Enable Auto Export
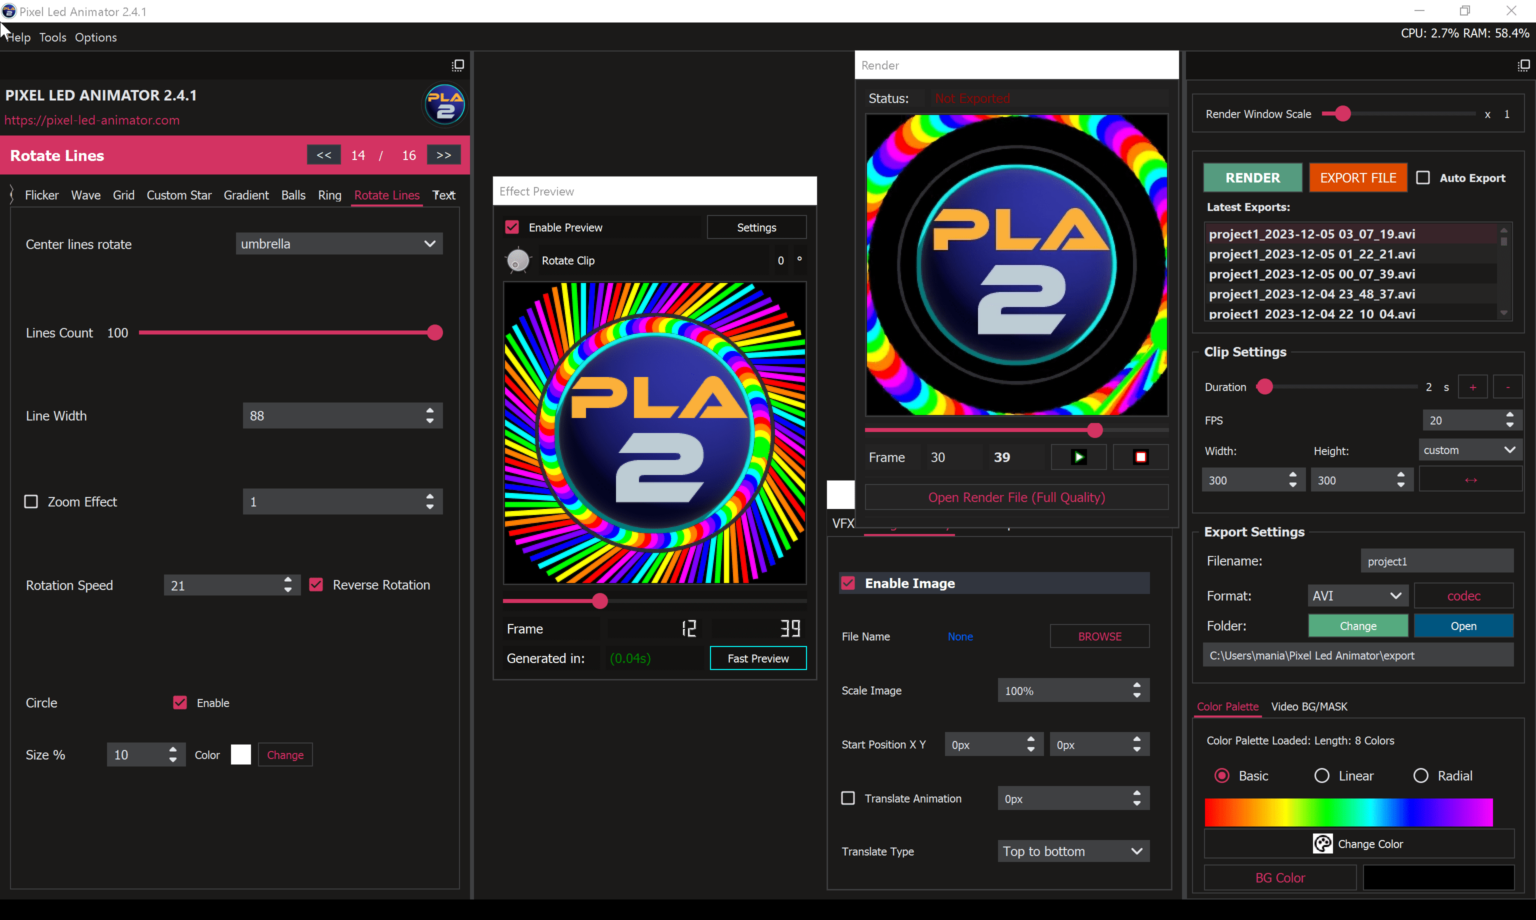Image resolution: width=1536 pixels, height=920 pixels. (x=1423, y=177)
